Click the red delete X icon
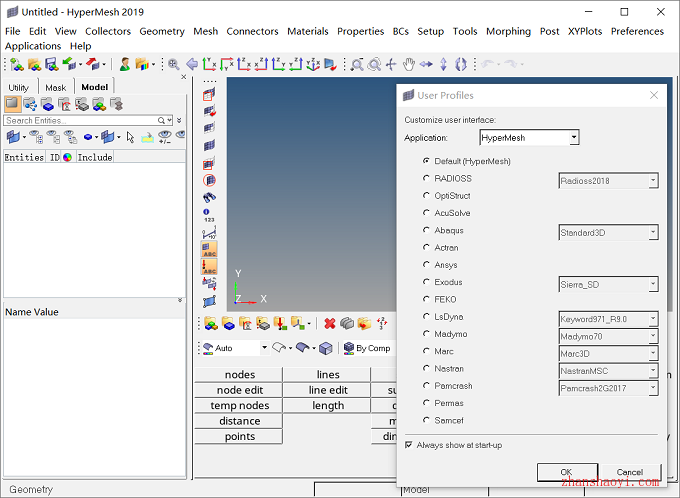This screenshot has width=680, height=498. pyautogui.click(x=330, y=323)
